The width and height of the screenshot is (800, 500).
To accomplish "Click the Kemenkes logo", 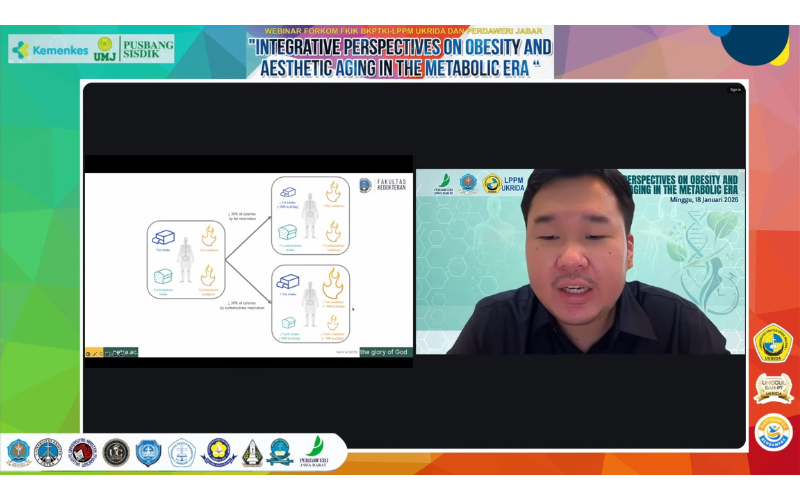I will (48, 49).
